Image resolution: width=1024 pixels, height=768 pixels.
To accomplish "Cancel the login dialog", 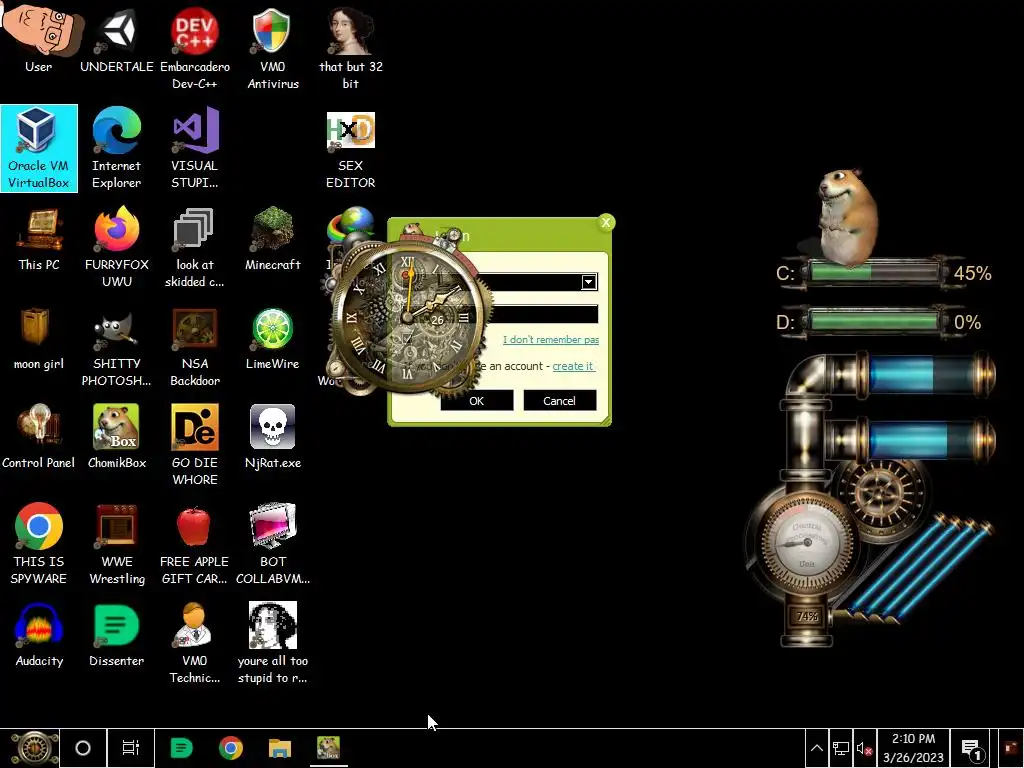I will coord(560,400).
